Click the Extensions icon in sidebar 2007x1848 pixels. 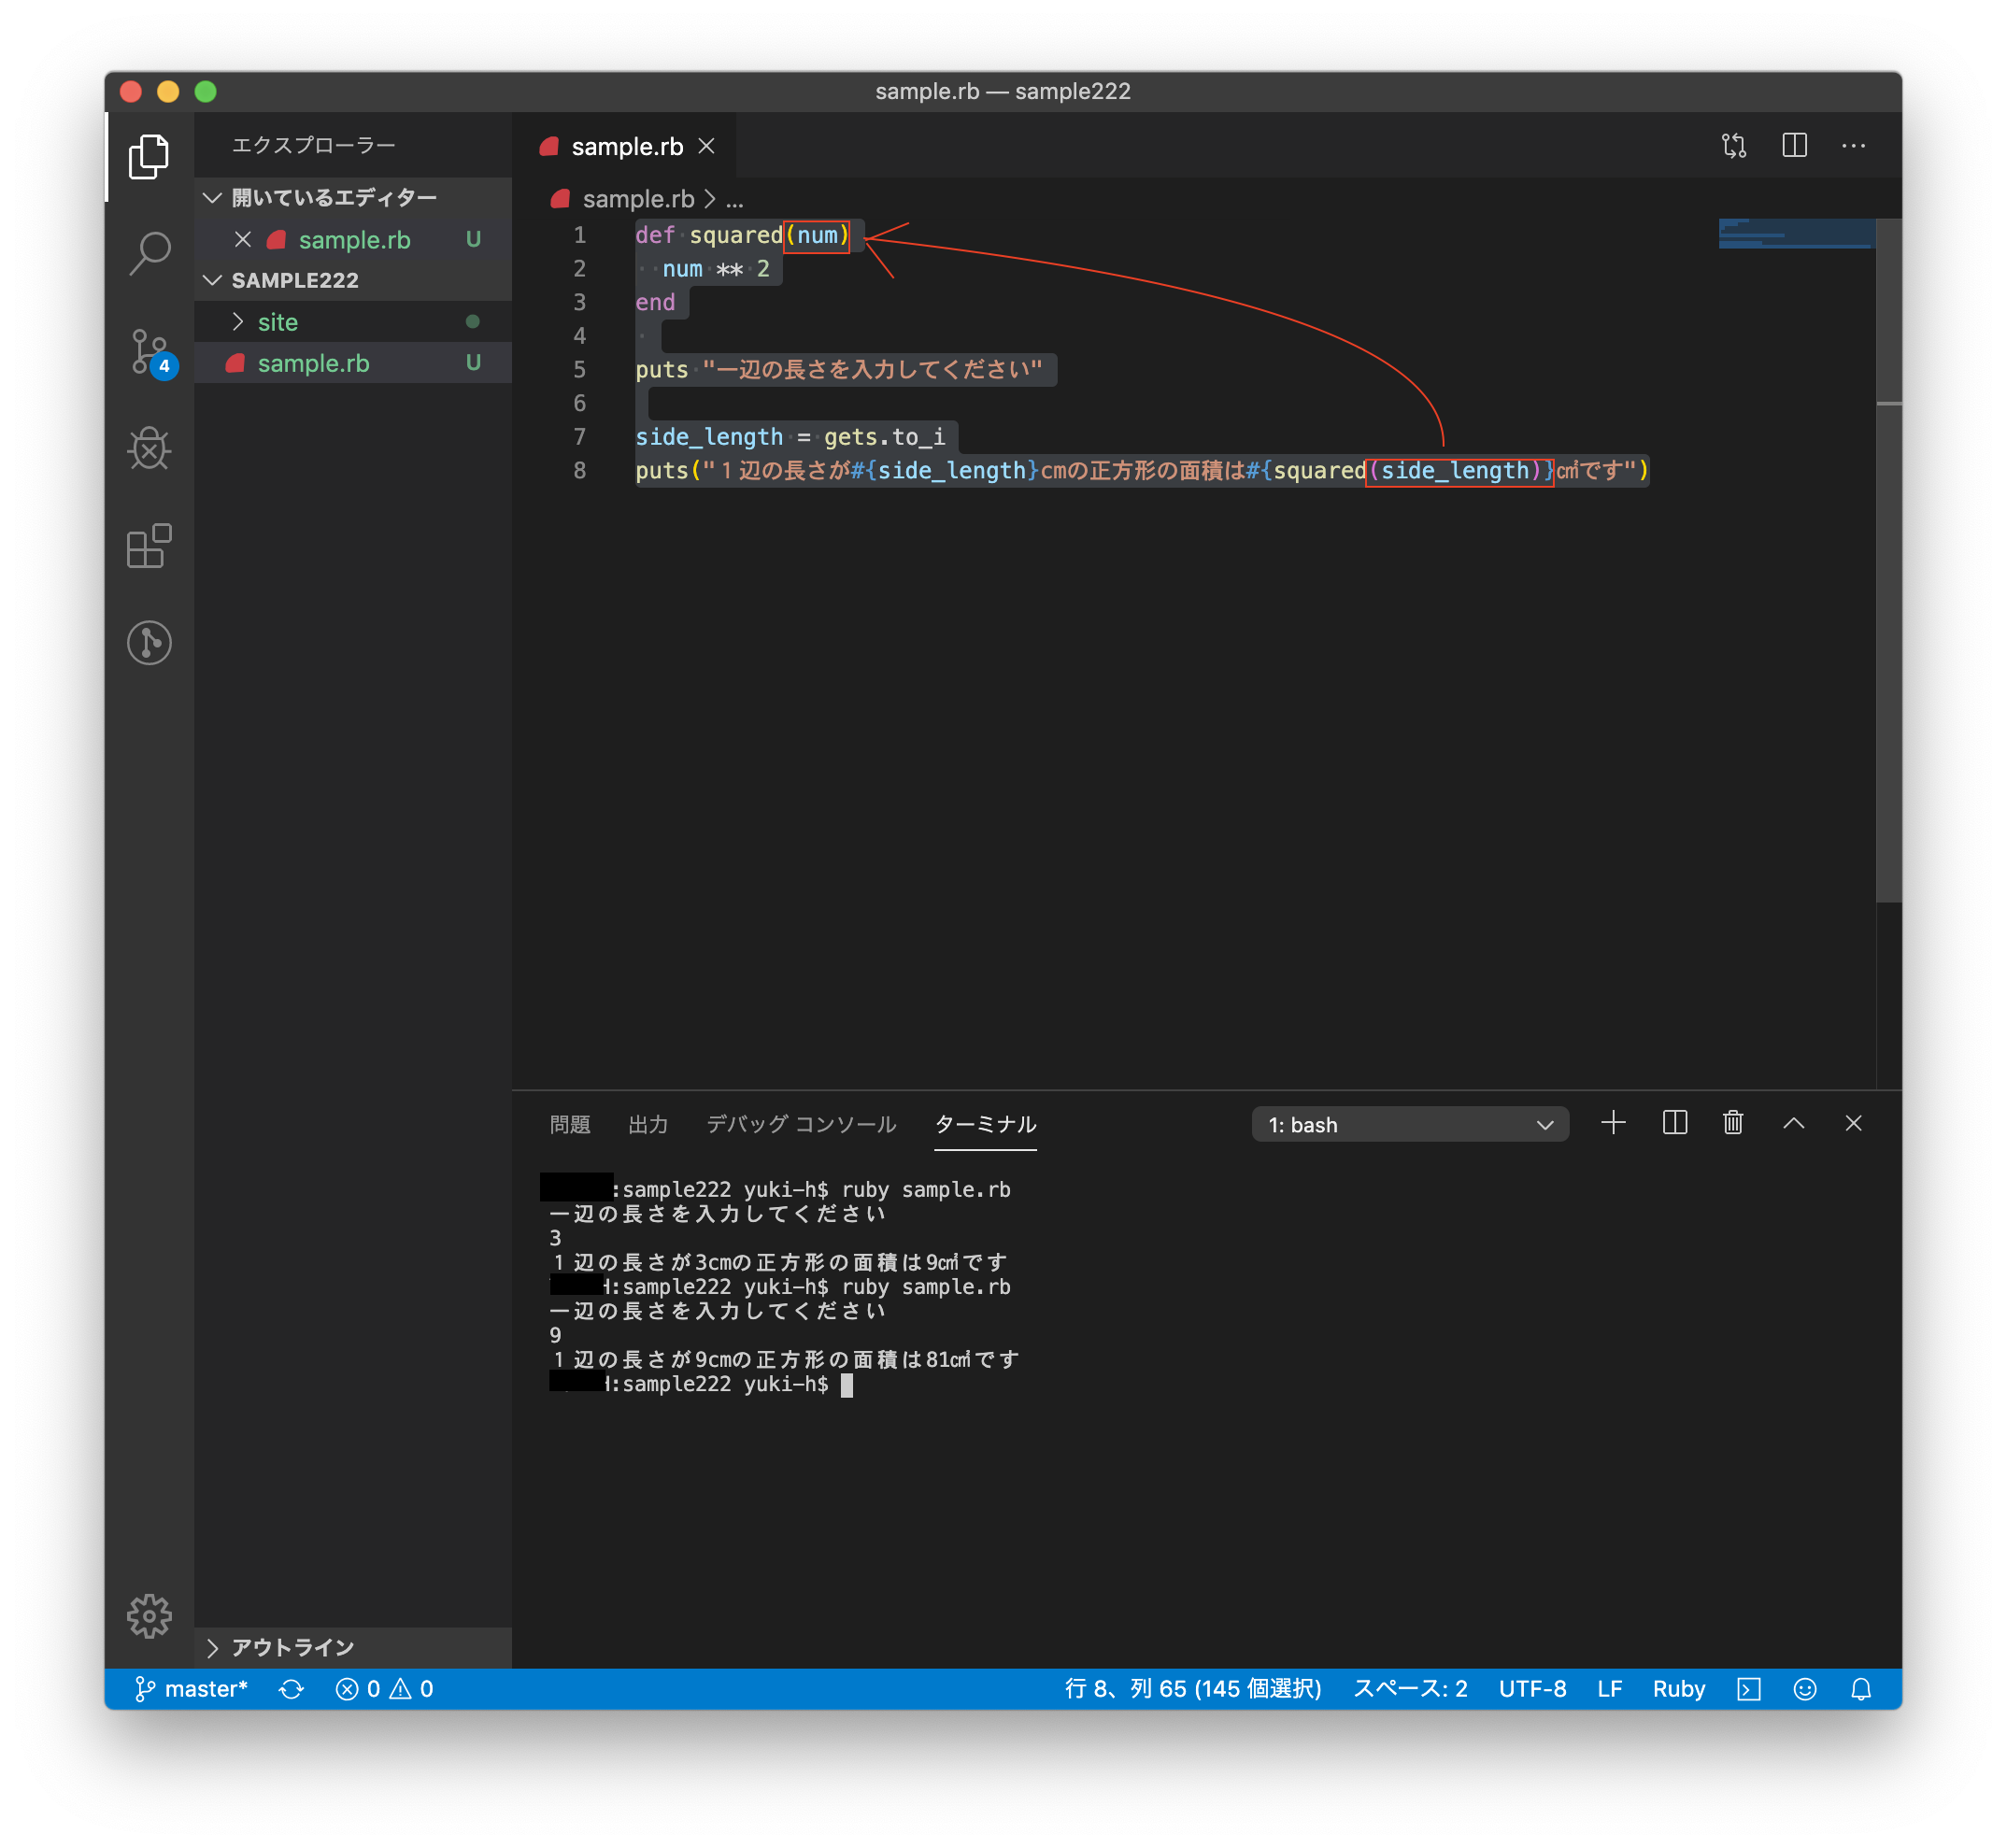(149, 542)
